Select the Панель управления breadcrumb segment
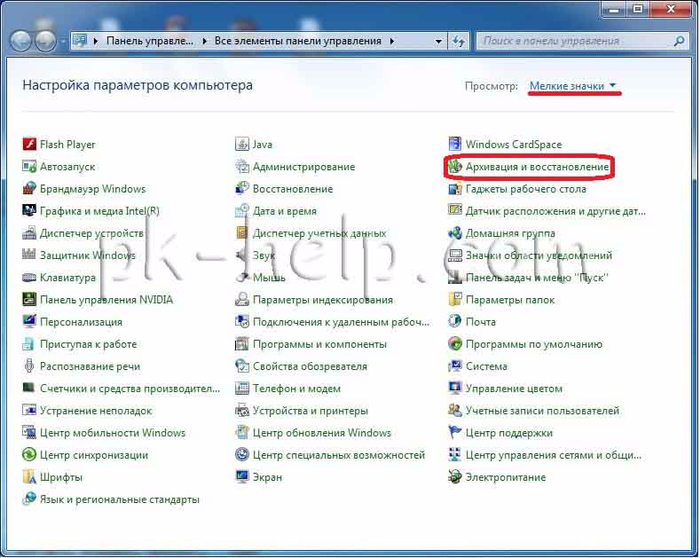This screenshot has width=700, height=558. coord(151,42)
